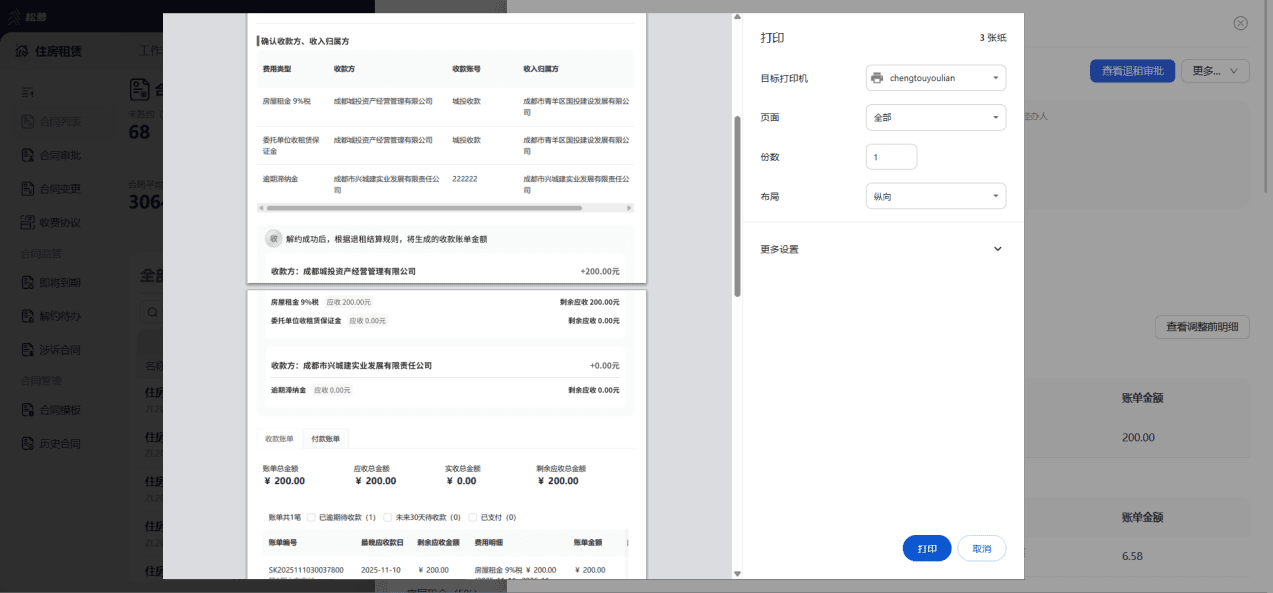Viewport: 1273px width, 593px height.
Task: Click the 涉诉合同 sidebar icon
Action: pyautogui.click(x=28, y=349)
